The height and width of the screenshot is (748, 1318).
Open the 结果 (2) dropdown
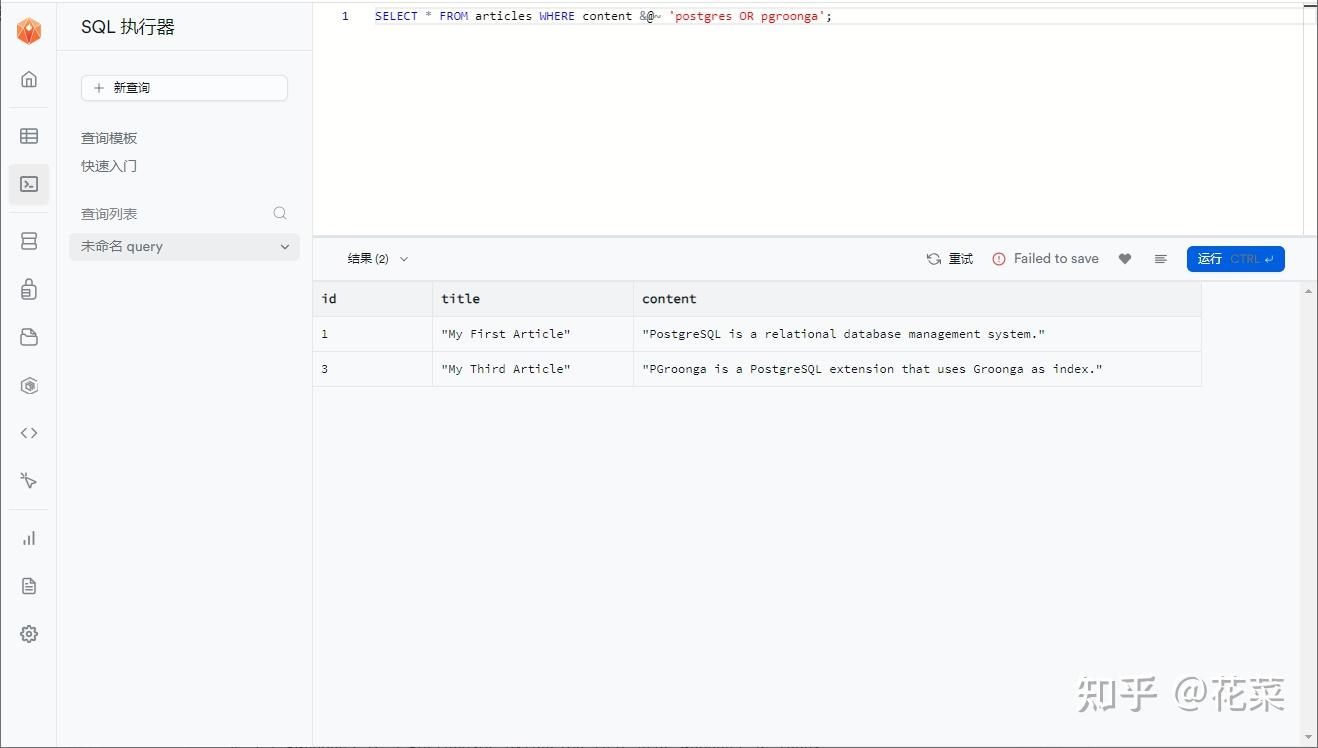tap(378, 259)
